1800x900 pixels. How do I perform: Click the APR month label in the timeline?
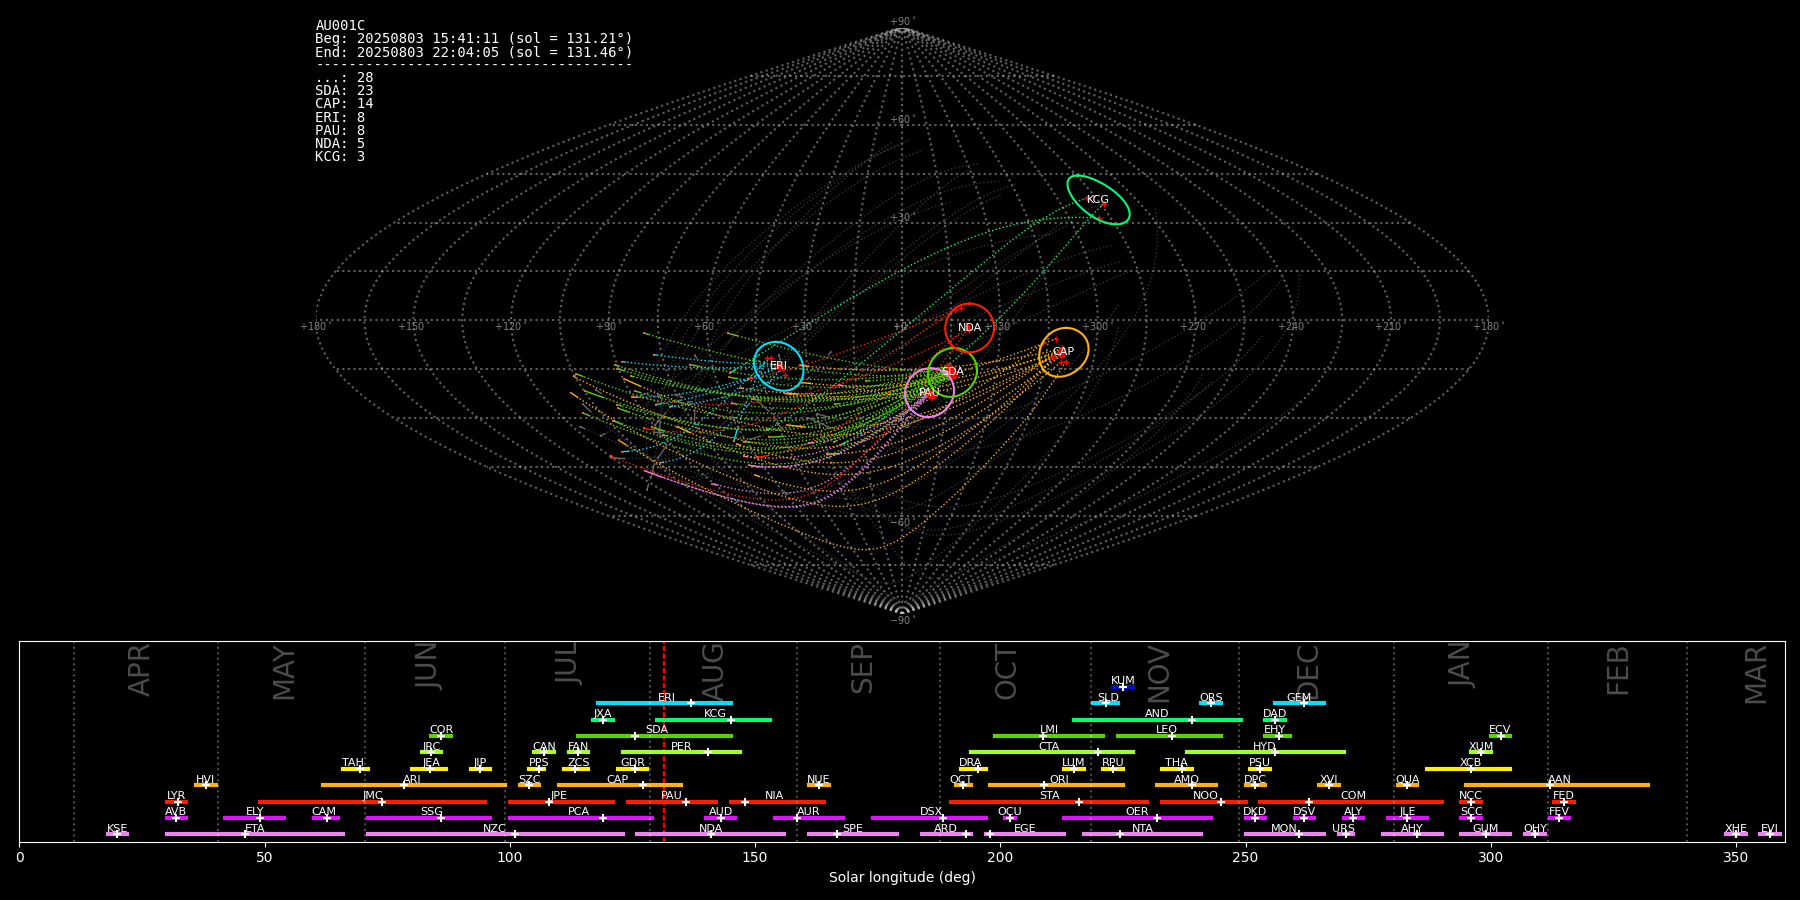click(x=139, y=670)
